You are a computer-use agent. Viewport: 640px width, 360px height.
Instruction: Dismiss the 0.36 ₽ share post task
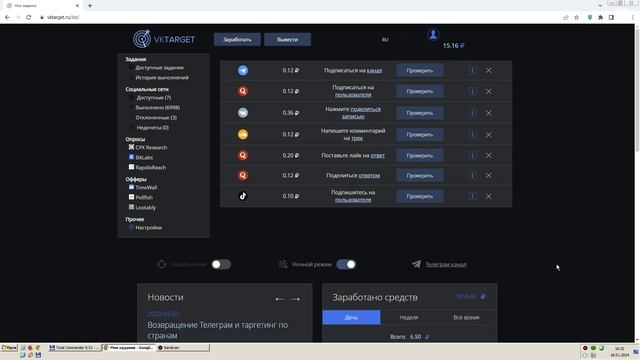click(x=489, y=113)
